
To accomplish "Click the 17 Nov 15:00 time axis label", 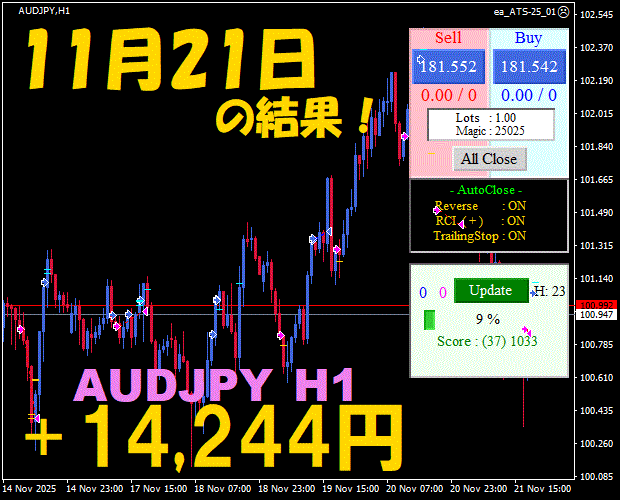I will point(159,489).
